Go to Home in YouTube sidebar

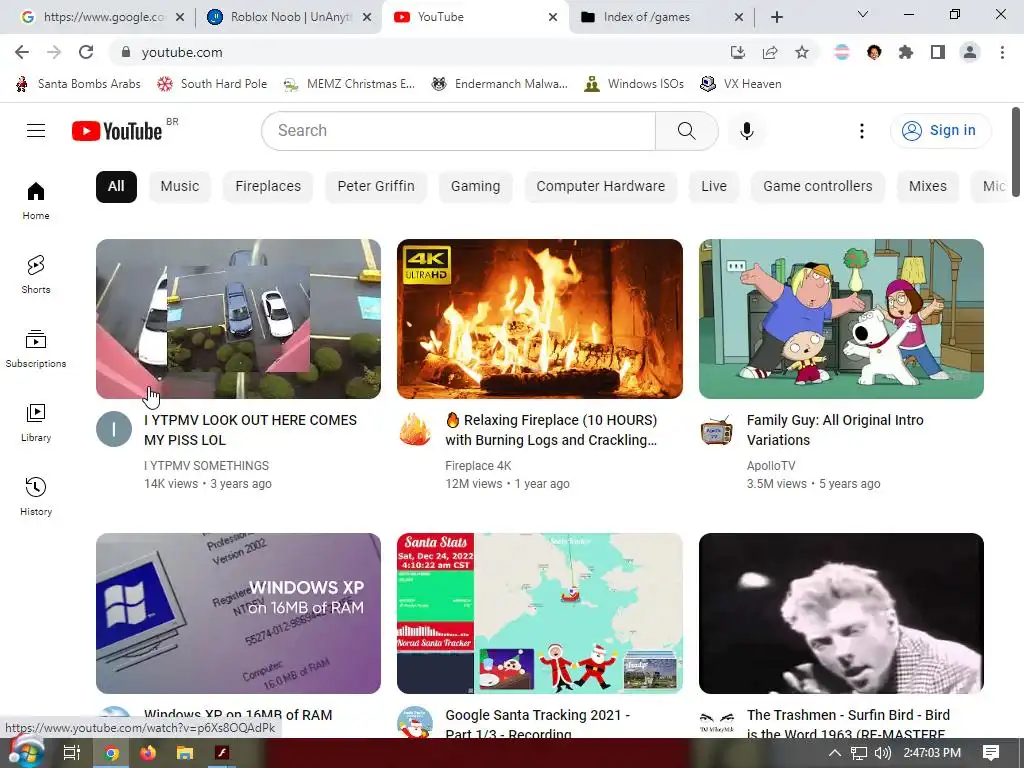(36, 200)
